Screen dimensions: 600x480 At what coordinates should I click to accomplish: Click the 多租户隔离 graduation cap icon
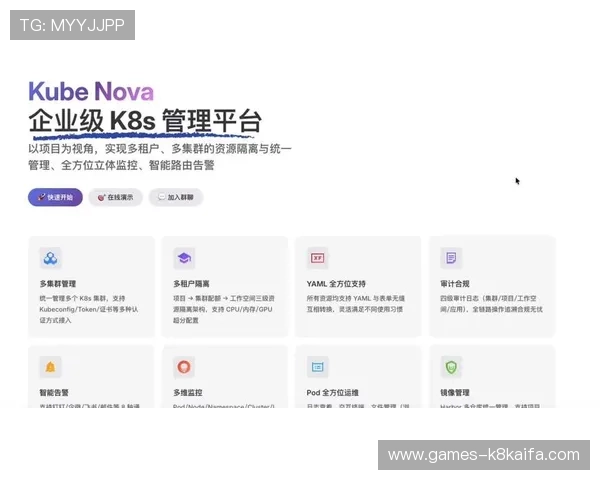coord(184,258)
